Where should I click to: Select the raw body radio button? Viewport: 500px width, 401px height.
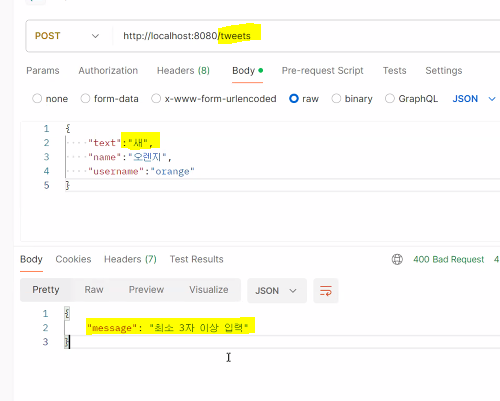click(294, 99)
